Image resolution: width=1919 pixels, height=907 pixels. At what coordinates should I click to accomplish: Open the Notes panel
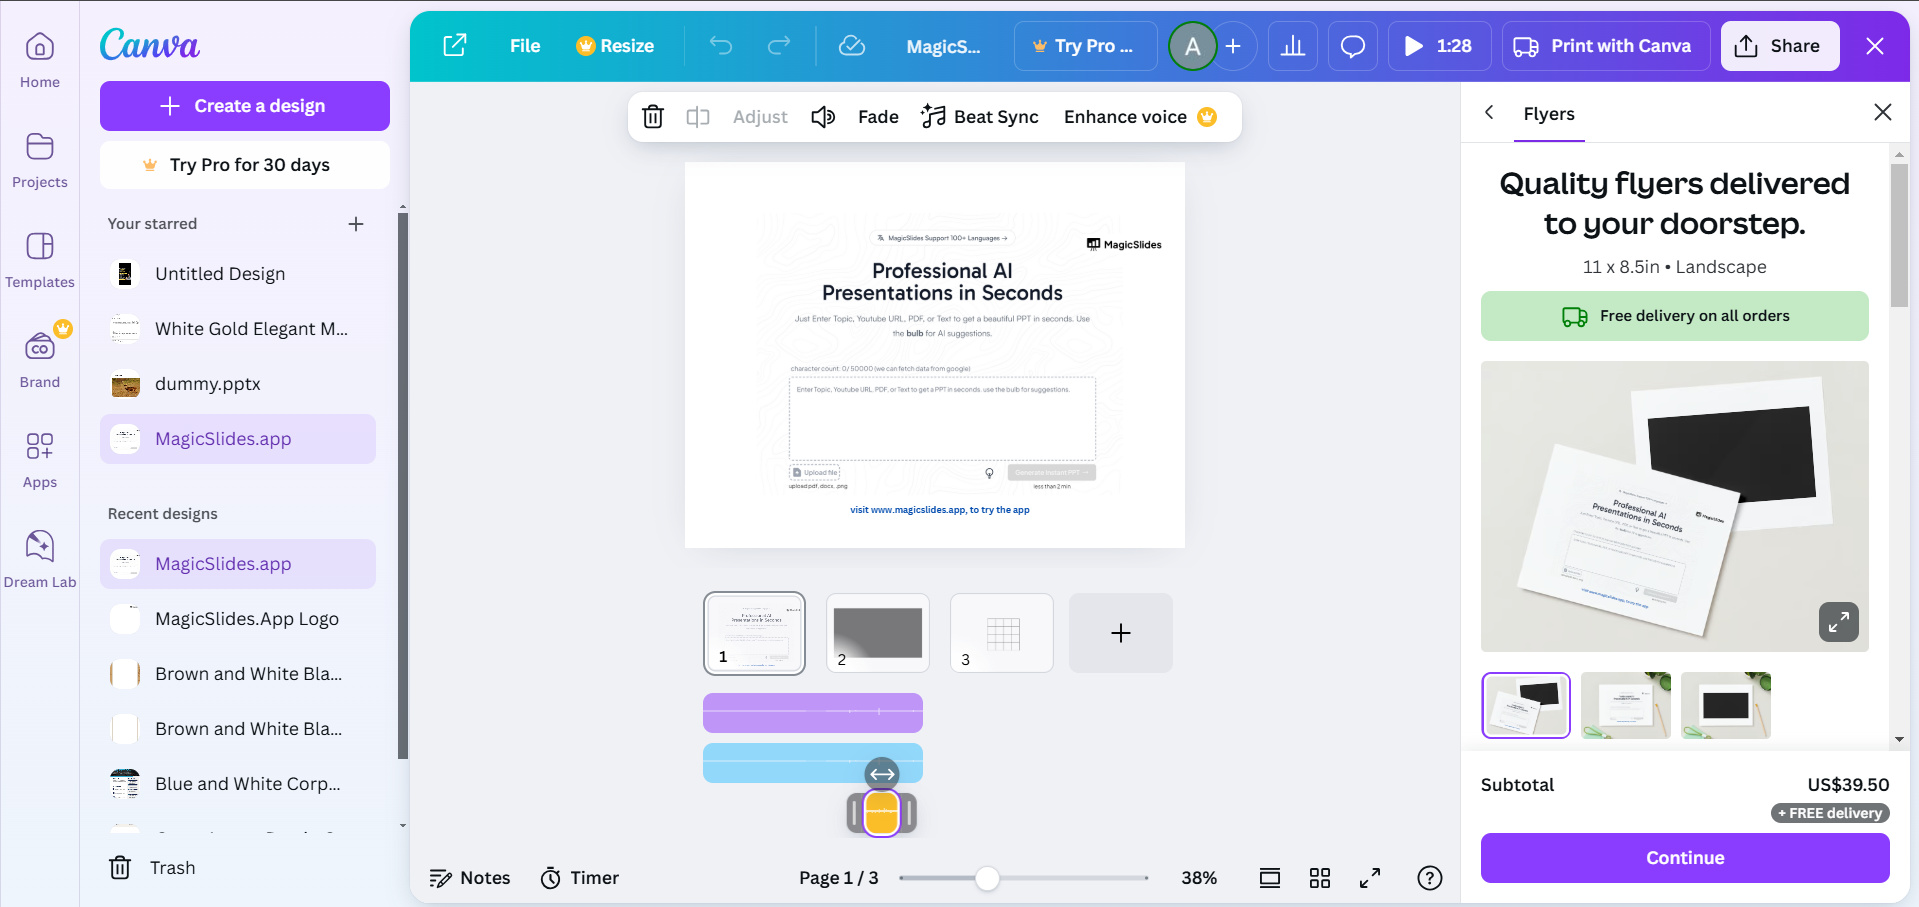pyautogui.click(x=470, y=878)
